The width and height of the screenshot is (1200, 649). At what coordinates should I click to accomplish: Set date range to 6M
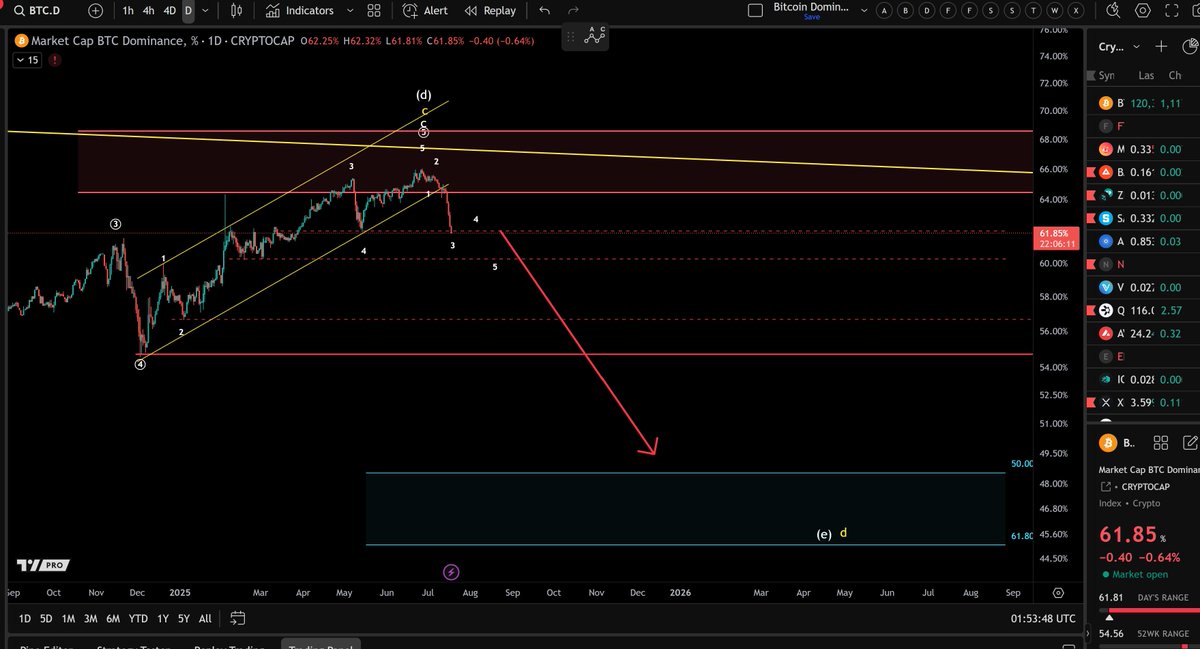tap(114, 618)
